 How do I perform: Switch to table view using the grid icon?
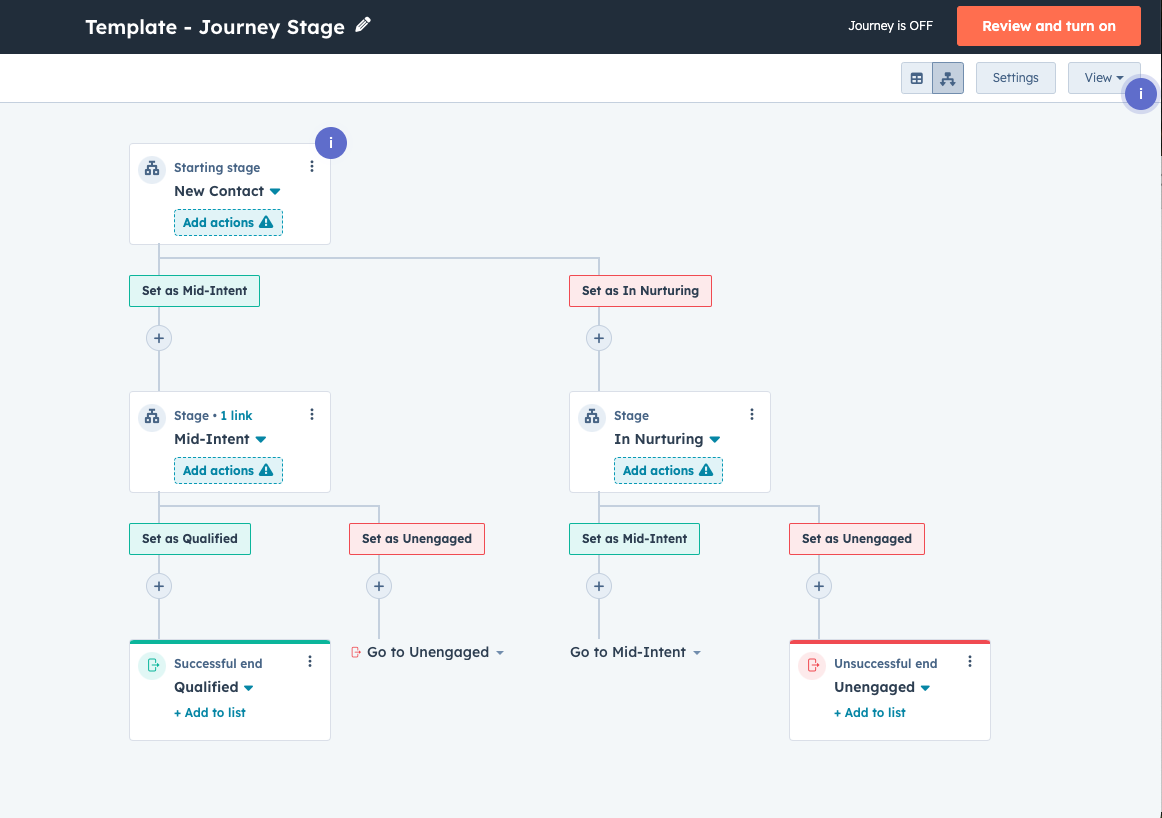click(x=917, y=77)
